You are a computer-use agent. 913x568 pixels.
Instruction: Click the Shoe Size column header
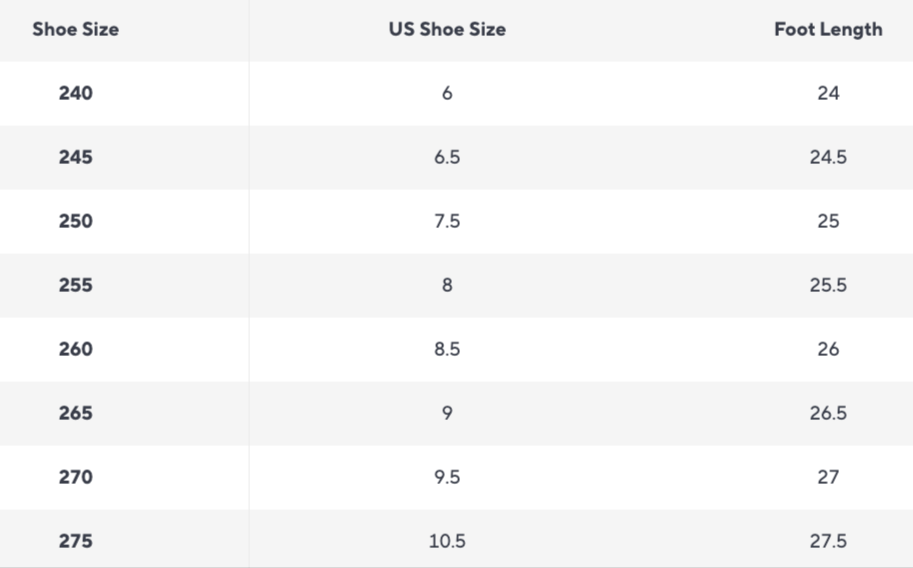click(75, 29)
